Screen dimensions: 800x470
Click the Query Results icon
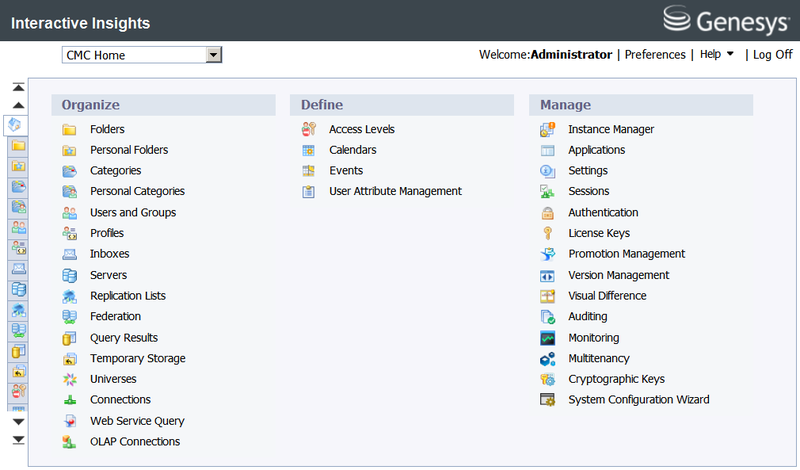[x=69, y=338]
